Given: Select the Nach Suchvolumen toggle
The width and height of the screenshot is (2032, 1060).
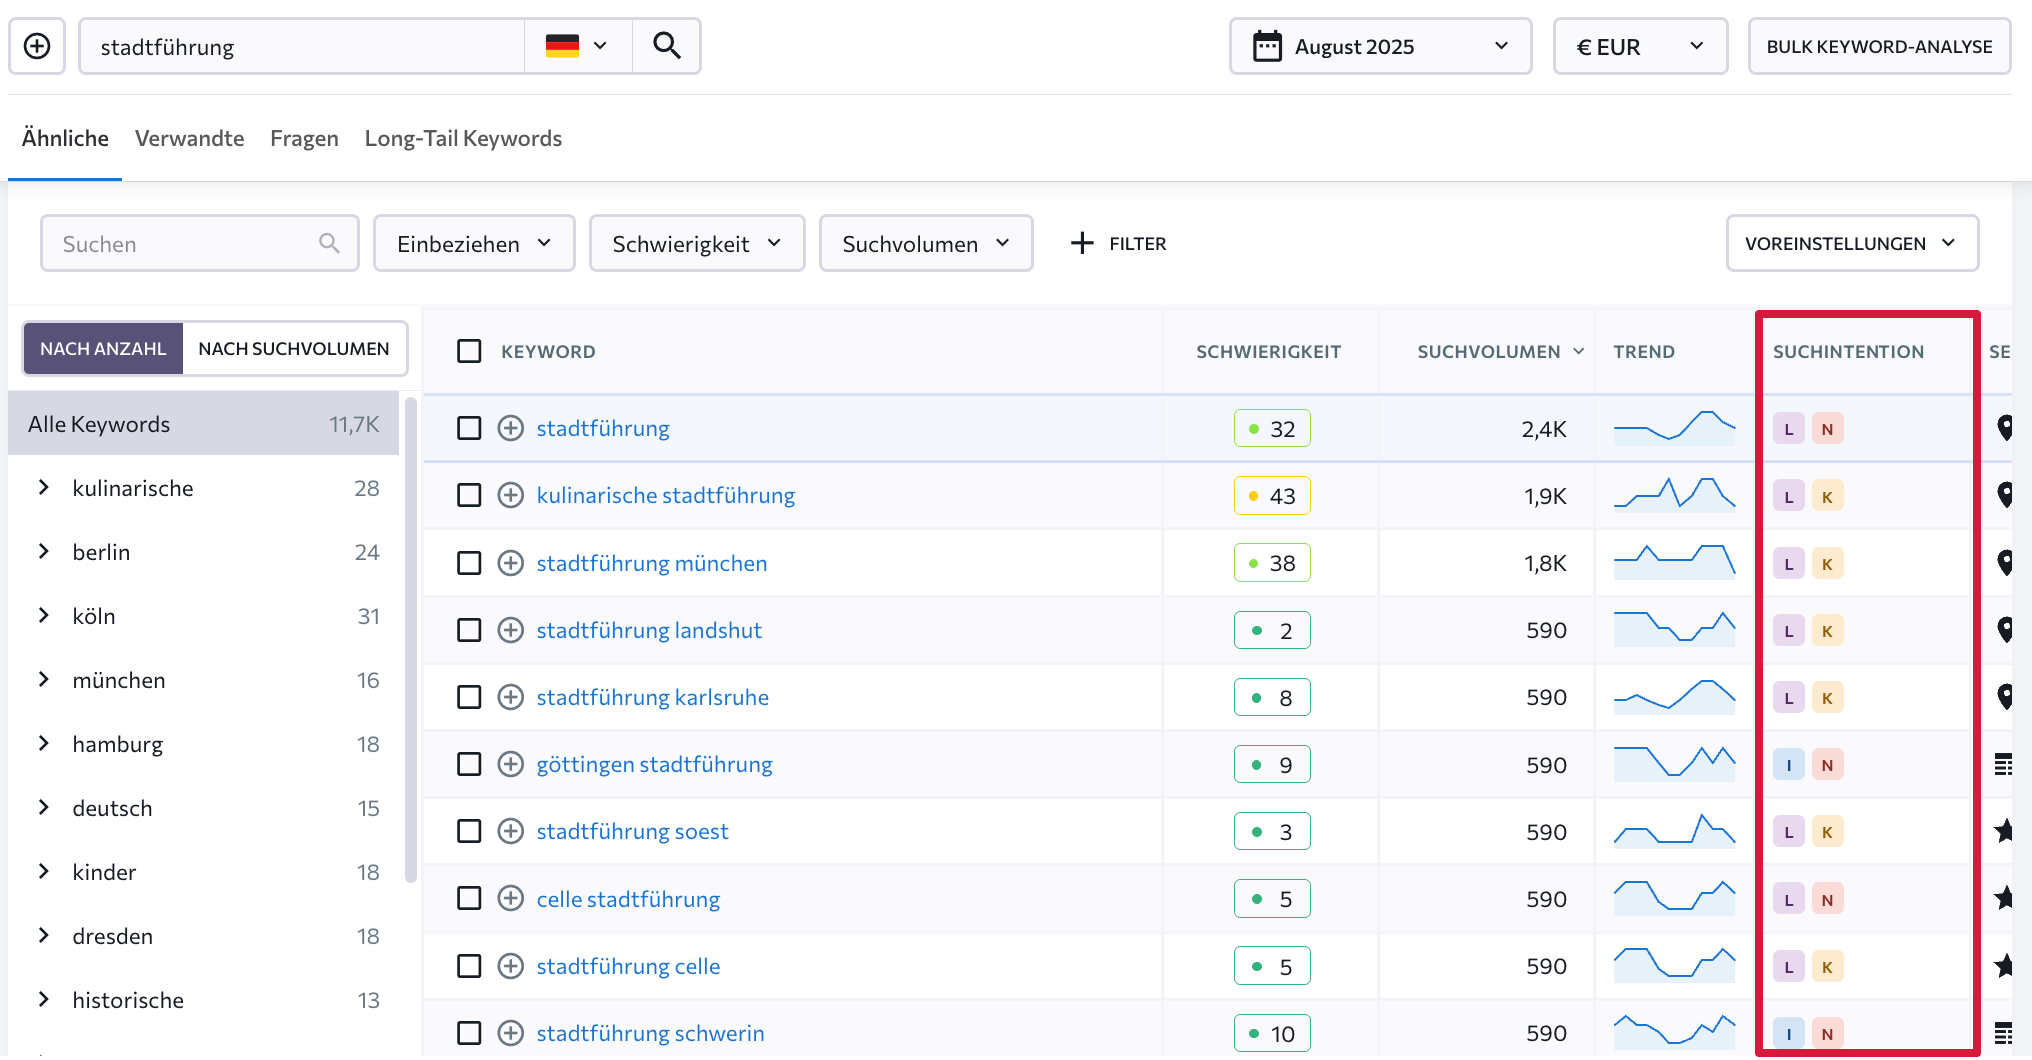Looking at the screenshot, I should (294, 348).
